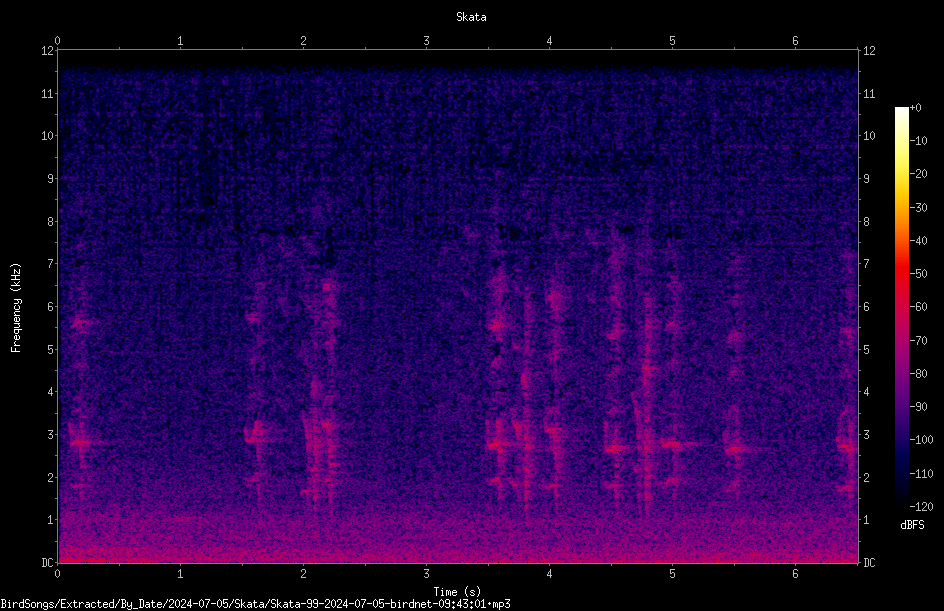
Task: Click "5" on the bottom time axis
Action: pyautogui.click(x=672, y=574)
